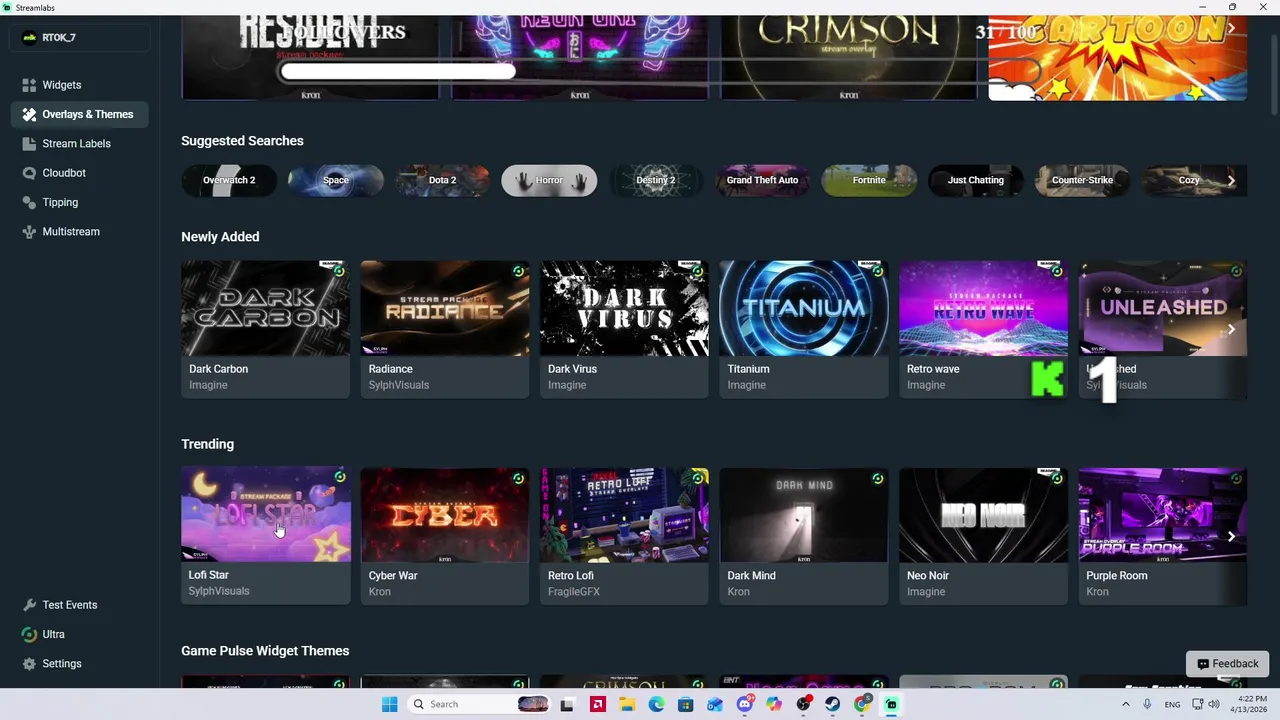Select the Destiny 2 suggested search
Image resolution: width=1280 pixels, height=720 pixels.
point(656,181)
